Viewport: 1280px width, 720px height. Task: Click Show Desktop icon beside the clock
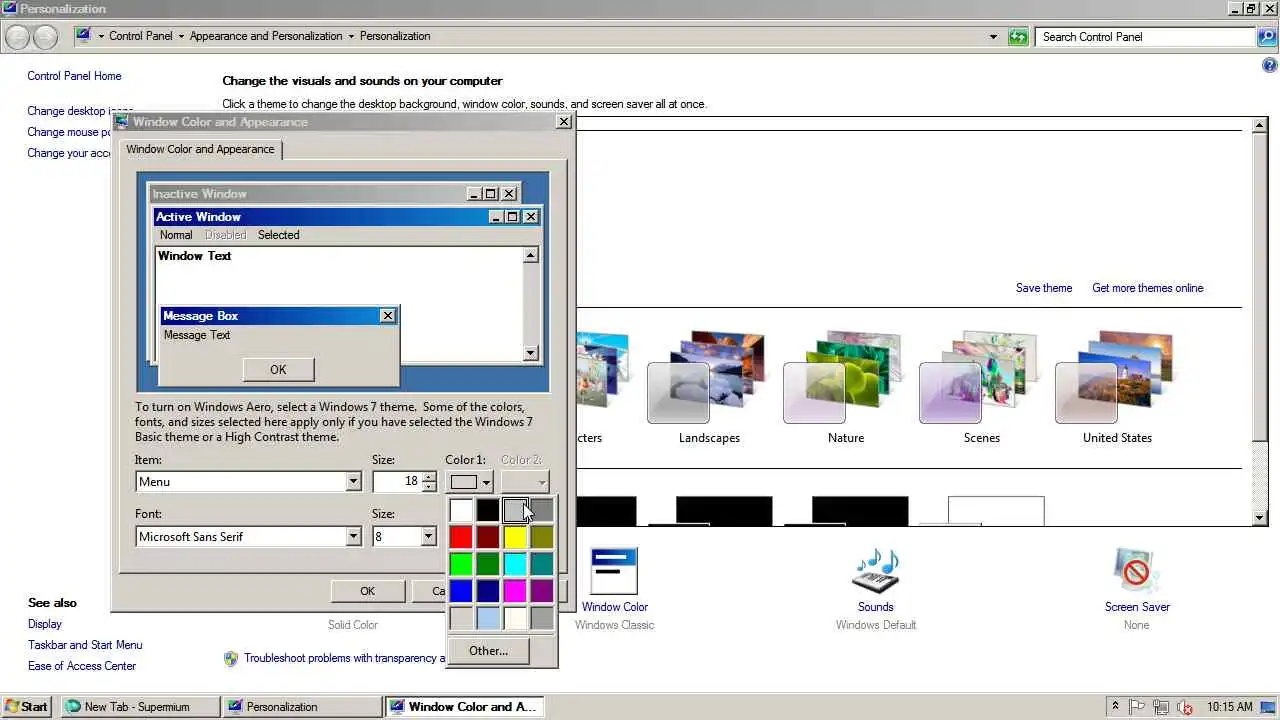pos(1270,706)
